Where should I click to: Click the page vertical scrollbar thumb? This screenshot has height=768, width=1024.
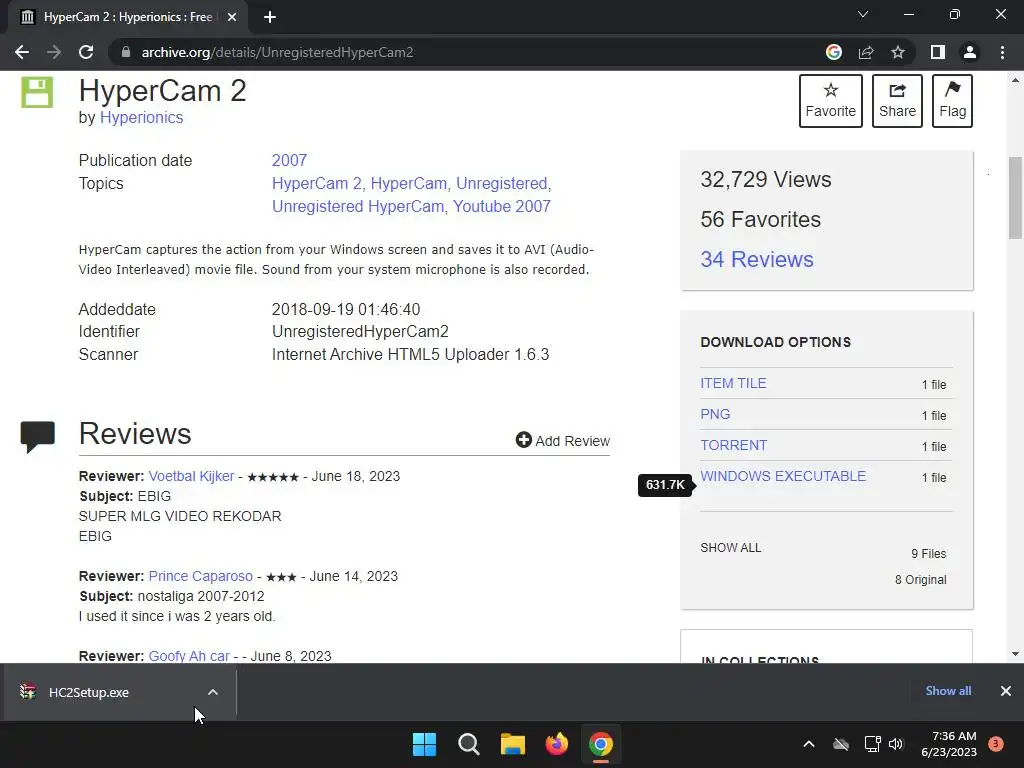[x=1015, y=198]
